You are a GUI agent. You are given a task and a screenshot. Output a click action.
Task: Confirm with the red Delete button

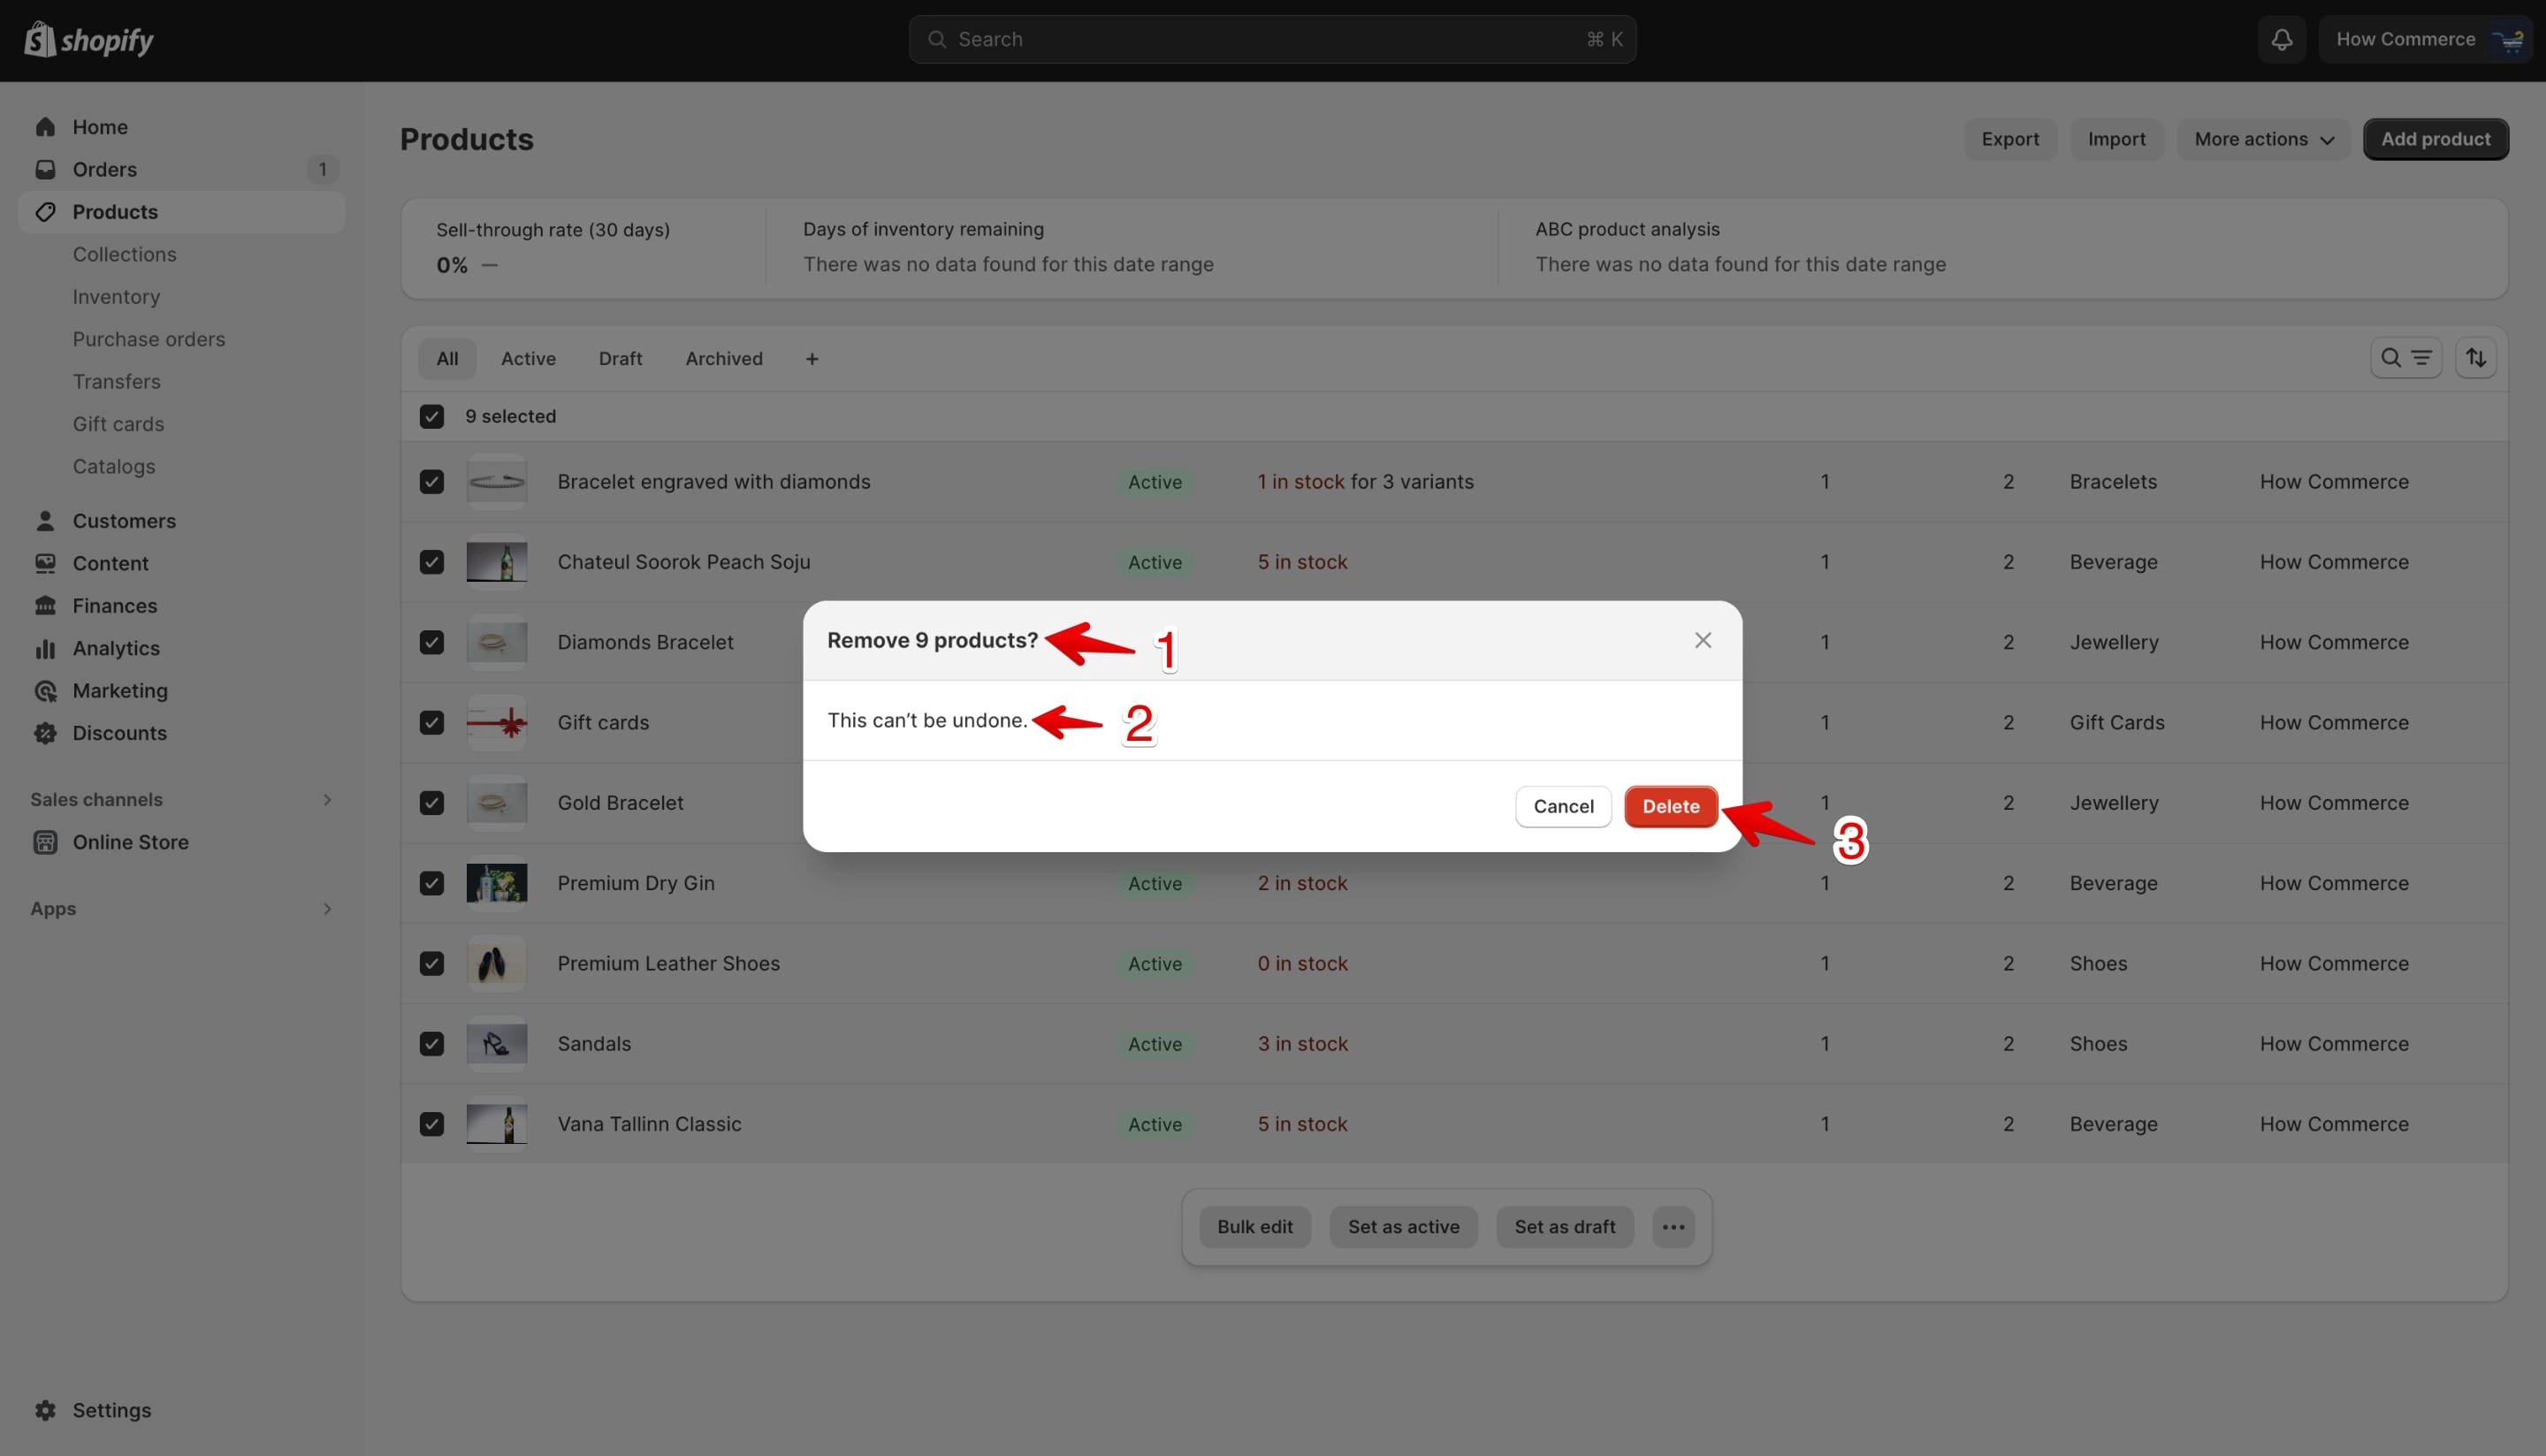[x=1670, y=806]
